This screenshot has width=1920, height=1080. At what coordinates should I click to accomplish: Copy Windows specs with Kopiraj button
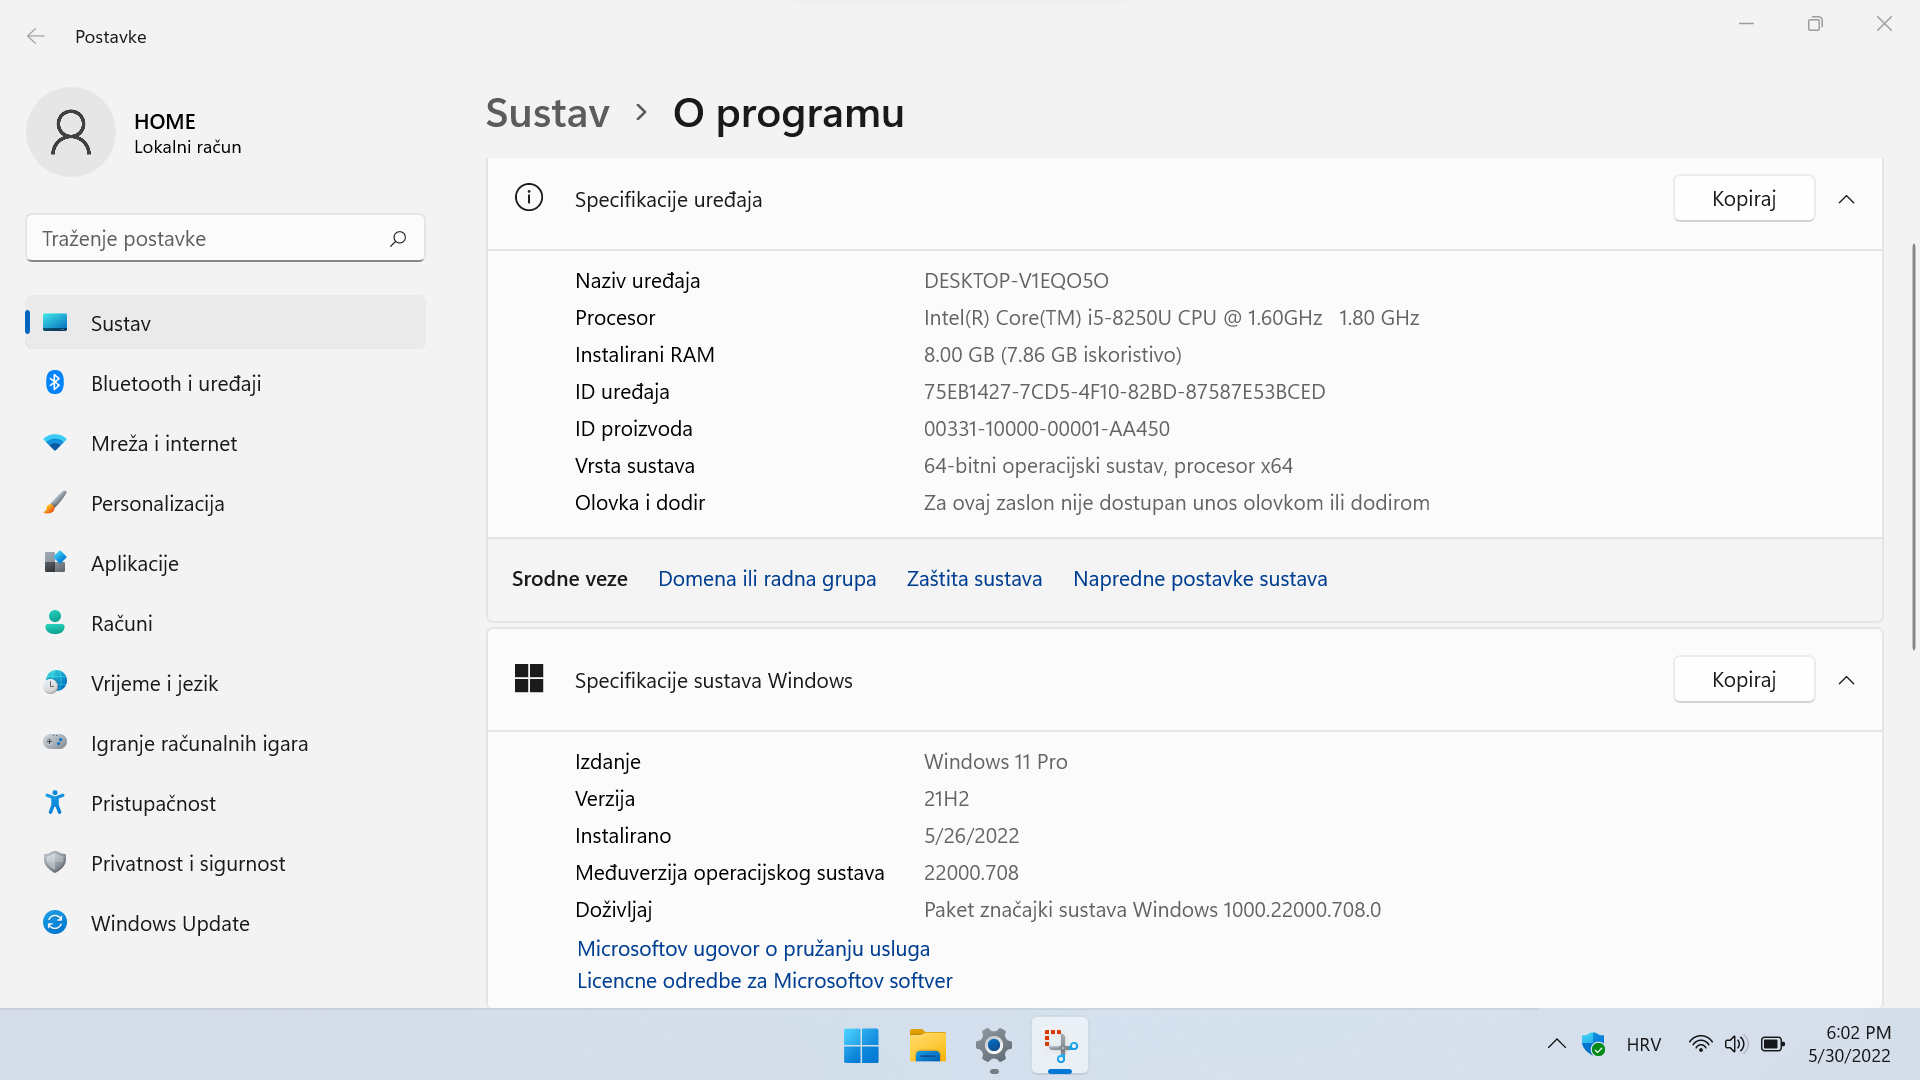pos(1743,679)
